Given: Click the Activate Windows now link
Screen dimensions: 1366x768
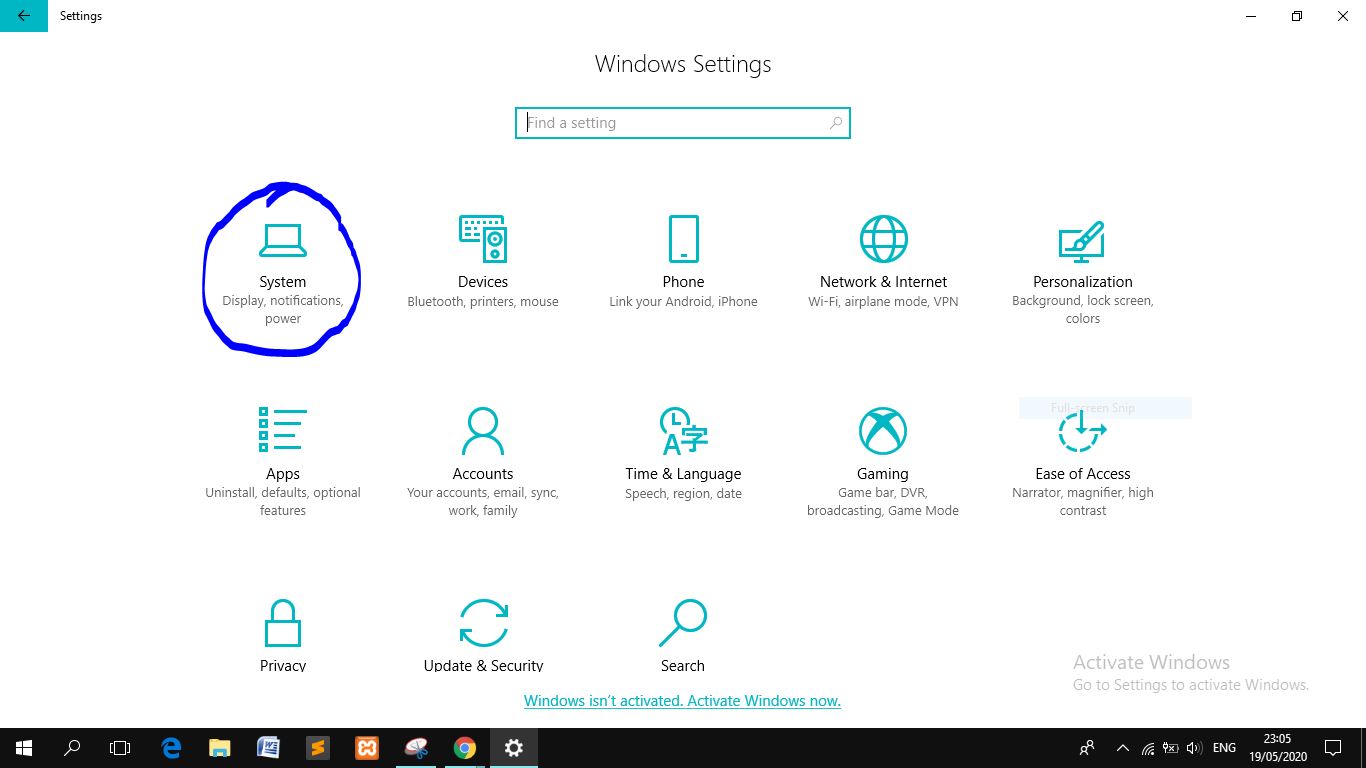Looking at the screenshot, I should click(682, 701).
